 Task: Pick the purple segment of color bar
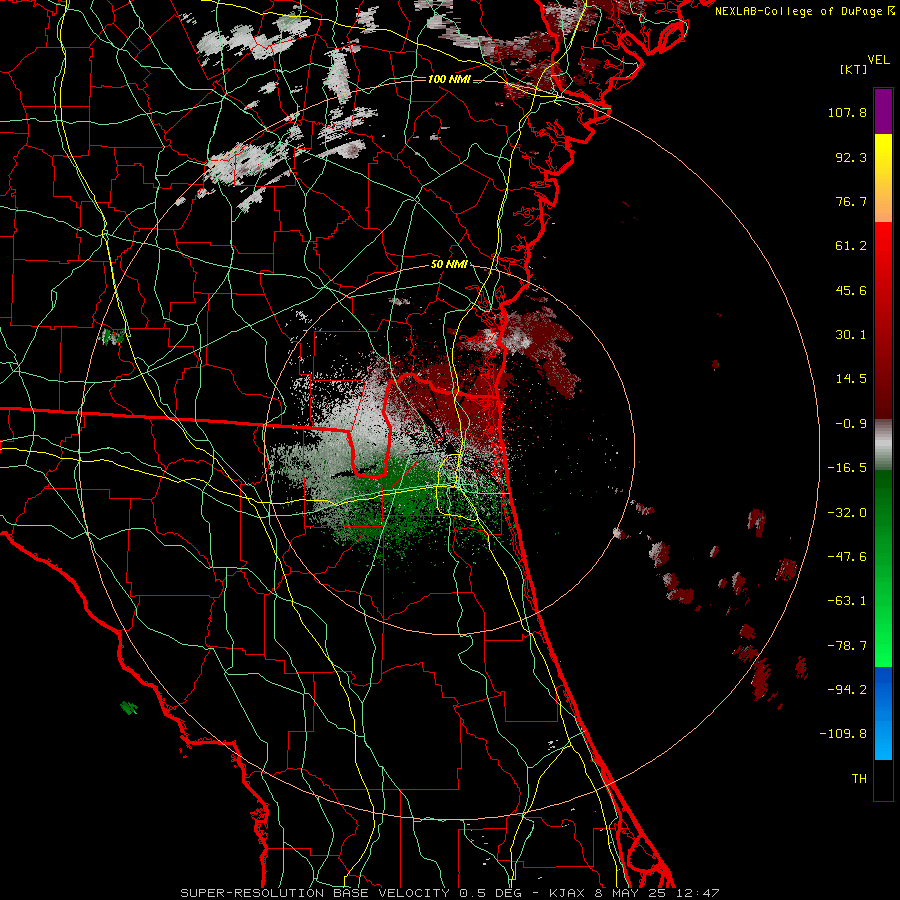coord(883,111)
